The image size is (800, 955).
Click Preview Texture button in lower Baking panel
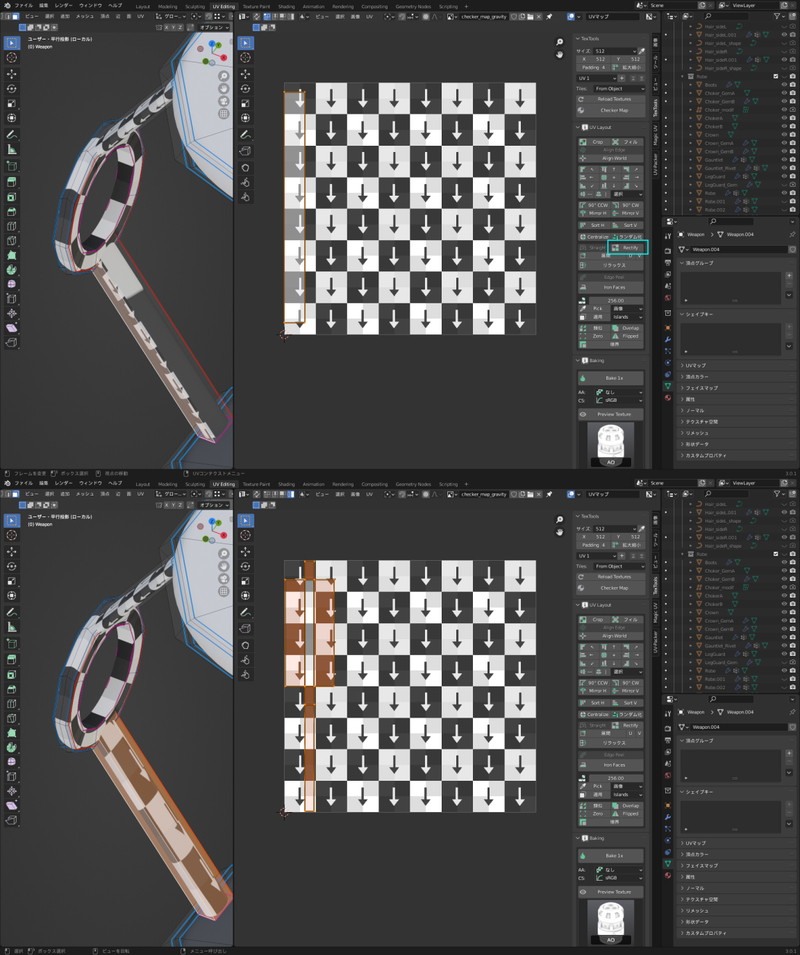tap(610, 892)
